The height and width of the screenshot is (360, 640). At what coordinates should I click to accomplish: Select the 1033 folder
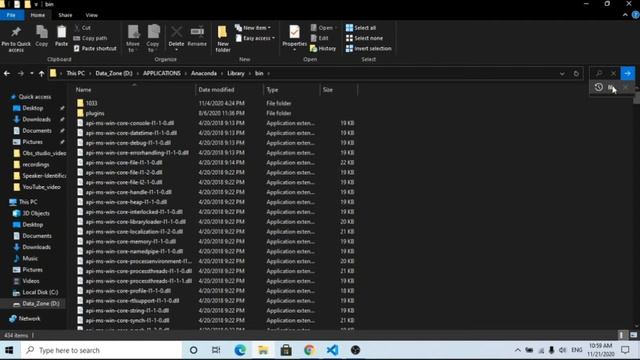(x=91, y=103)
